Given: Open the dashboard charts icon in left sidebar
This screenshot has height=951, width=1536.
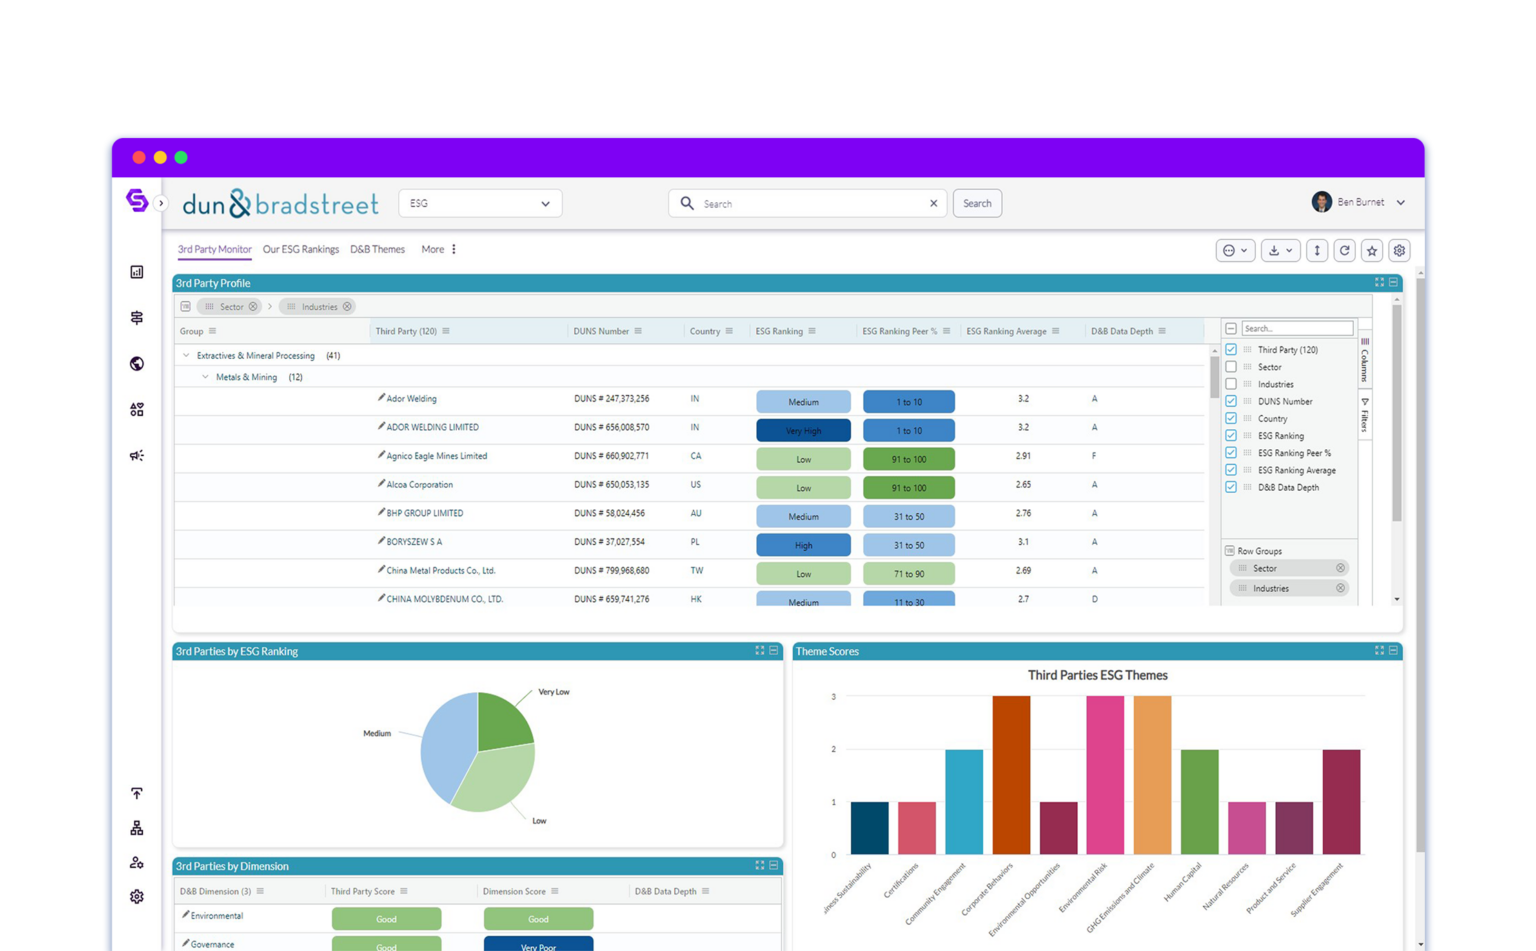Looking at the screenshot, I should (137, 273).
